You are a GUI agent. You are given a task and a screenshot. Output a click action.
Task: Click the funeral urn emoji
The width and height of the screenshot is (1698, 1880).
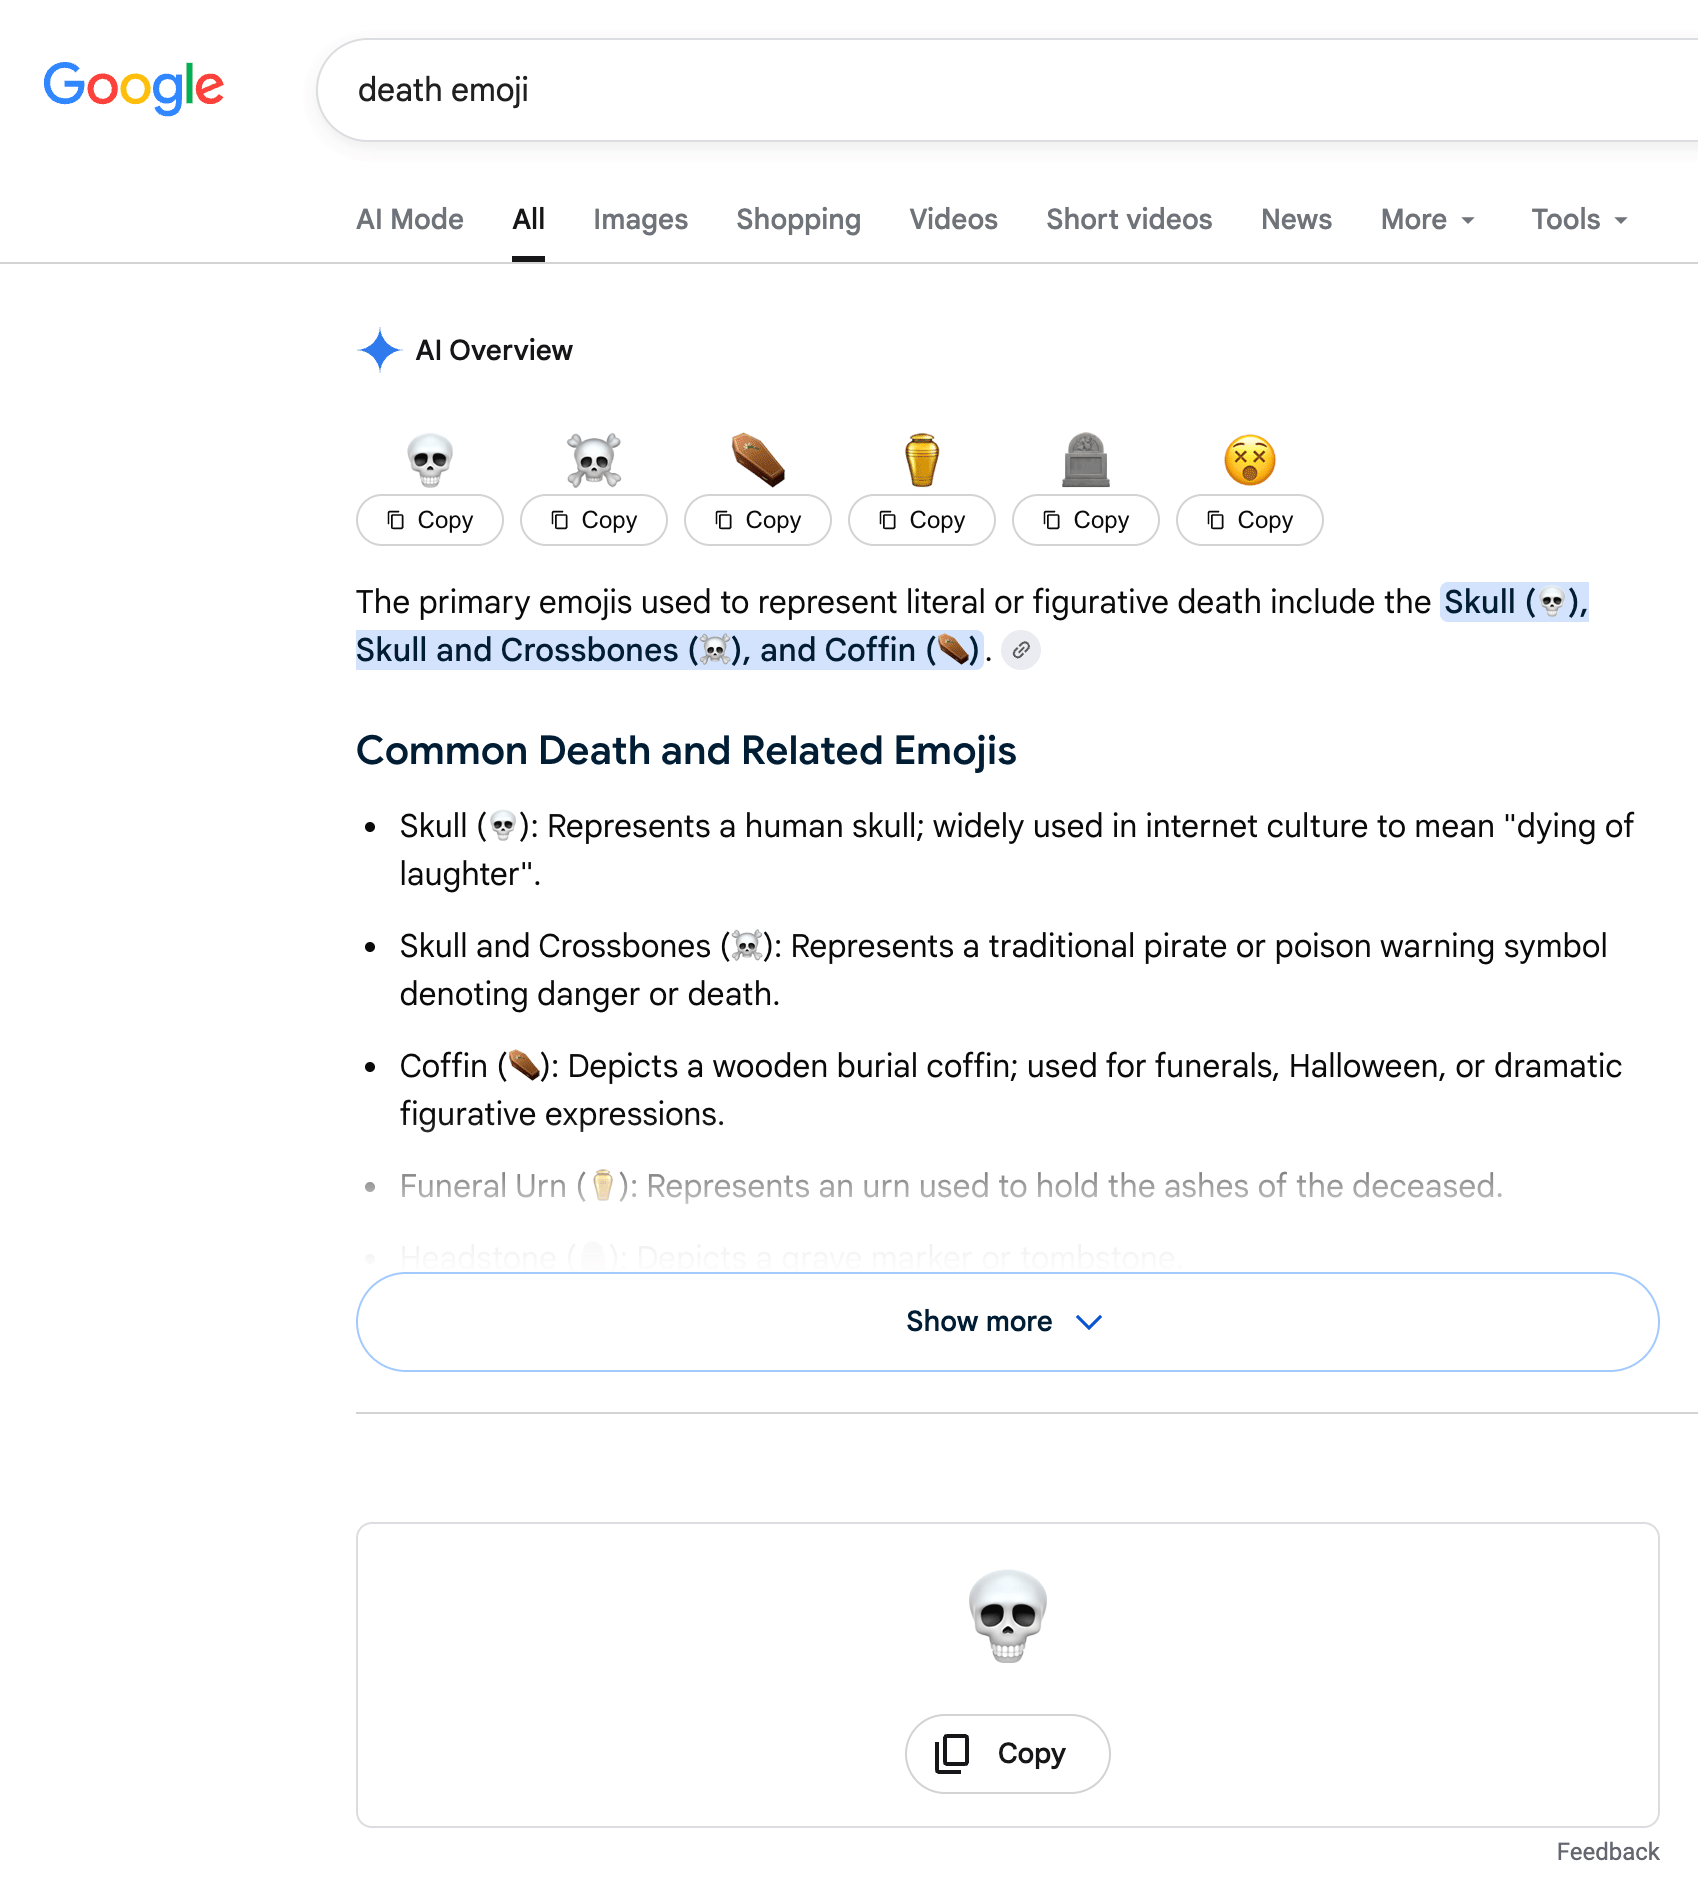click(922, 460)
